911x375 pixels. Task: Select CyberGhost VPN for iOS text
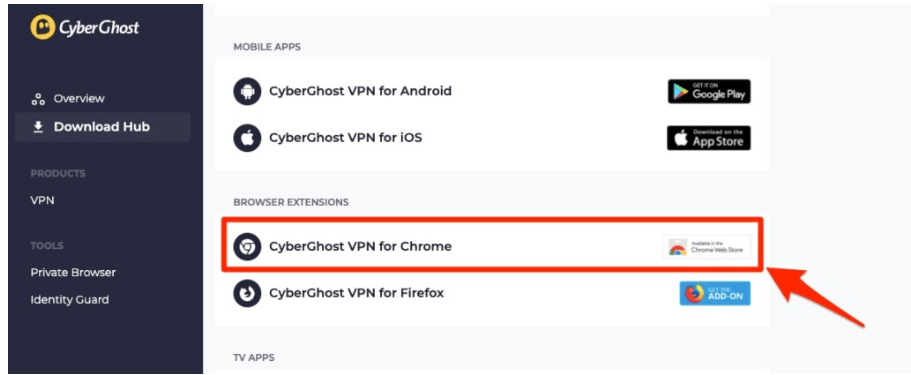click(345, 138)
